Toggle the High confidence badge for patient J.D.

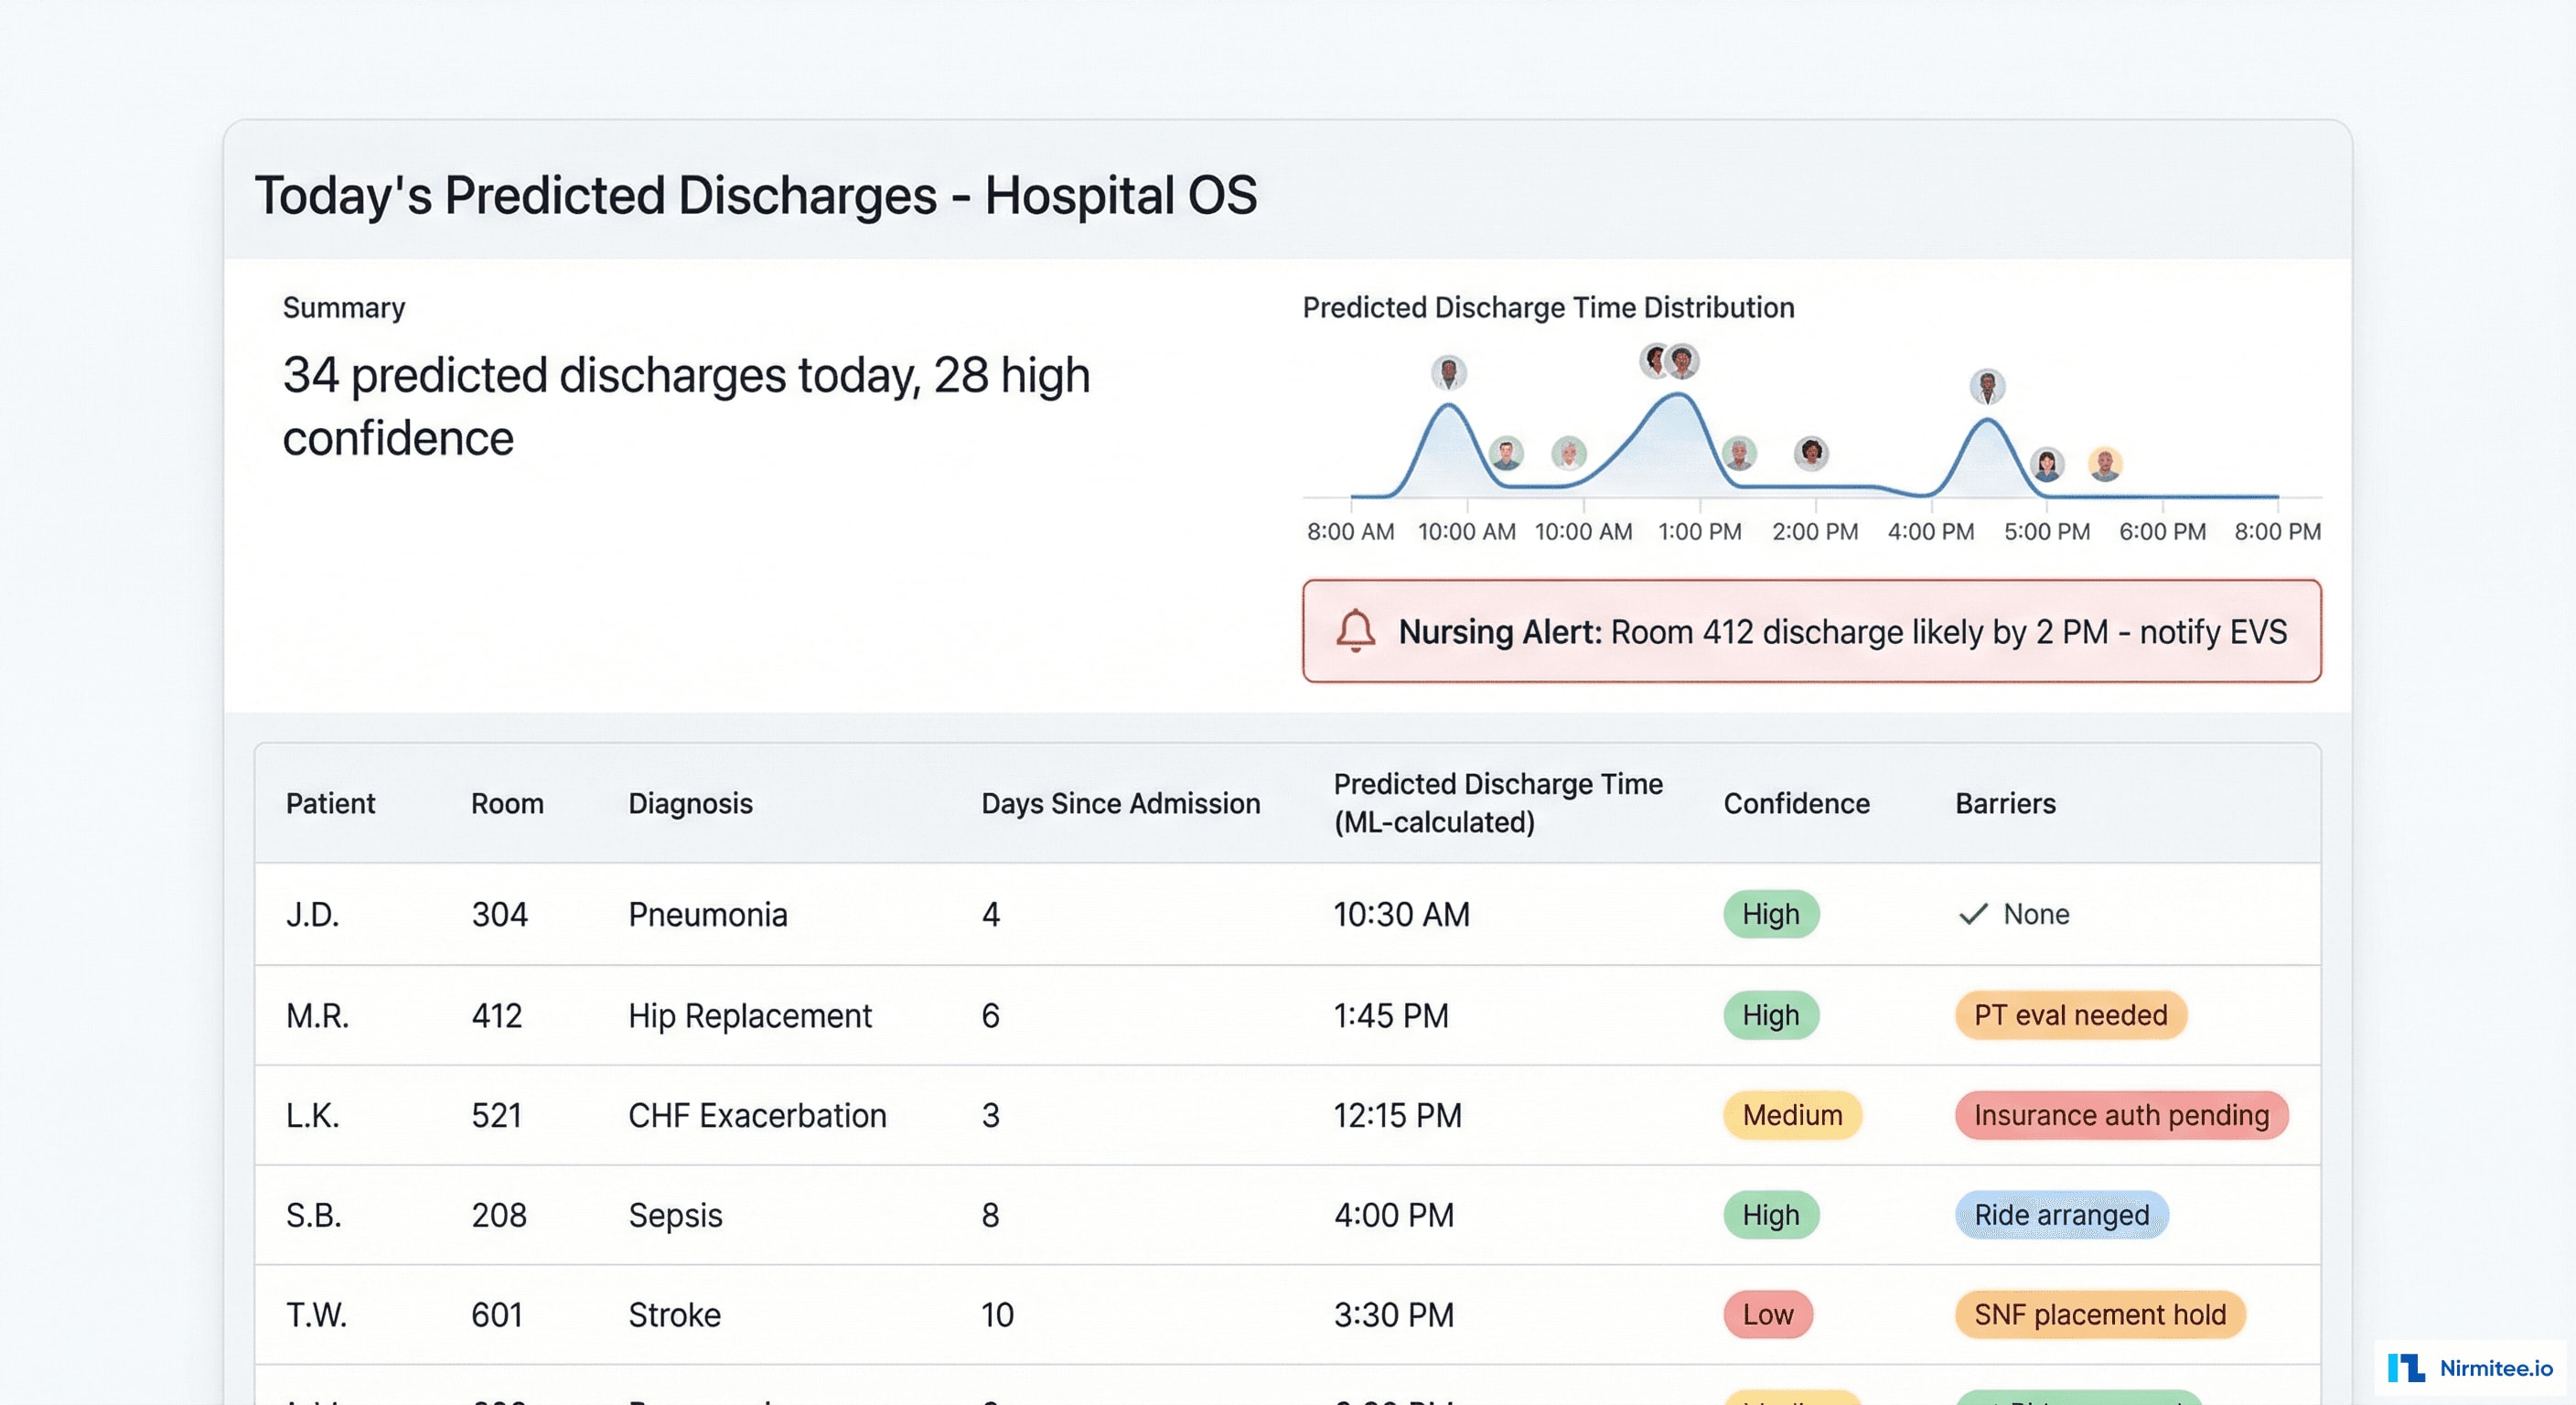tap(1770, 914)
